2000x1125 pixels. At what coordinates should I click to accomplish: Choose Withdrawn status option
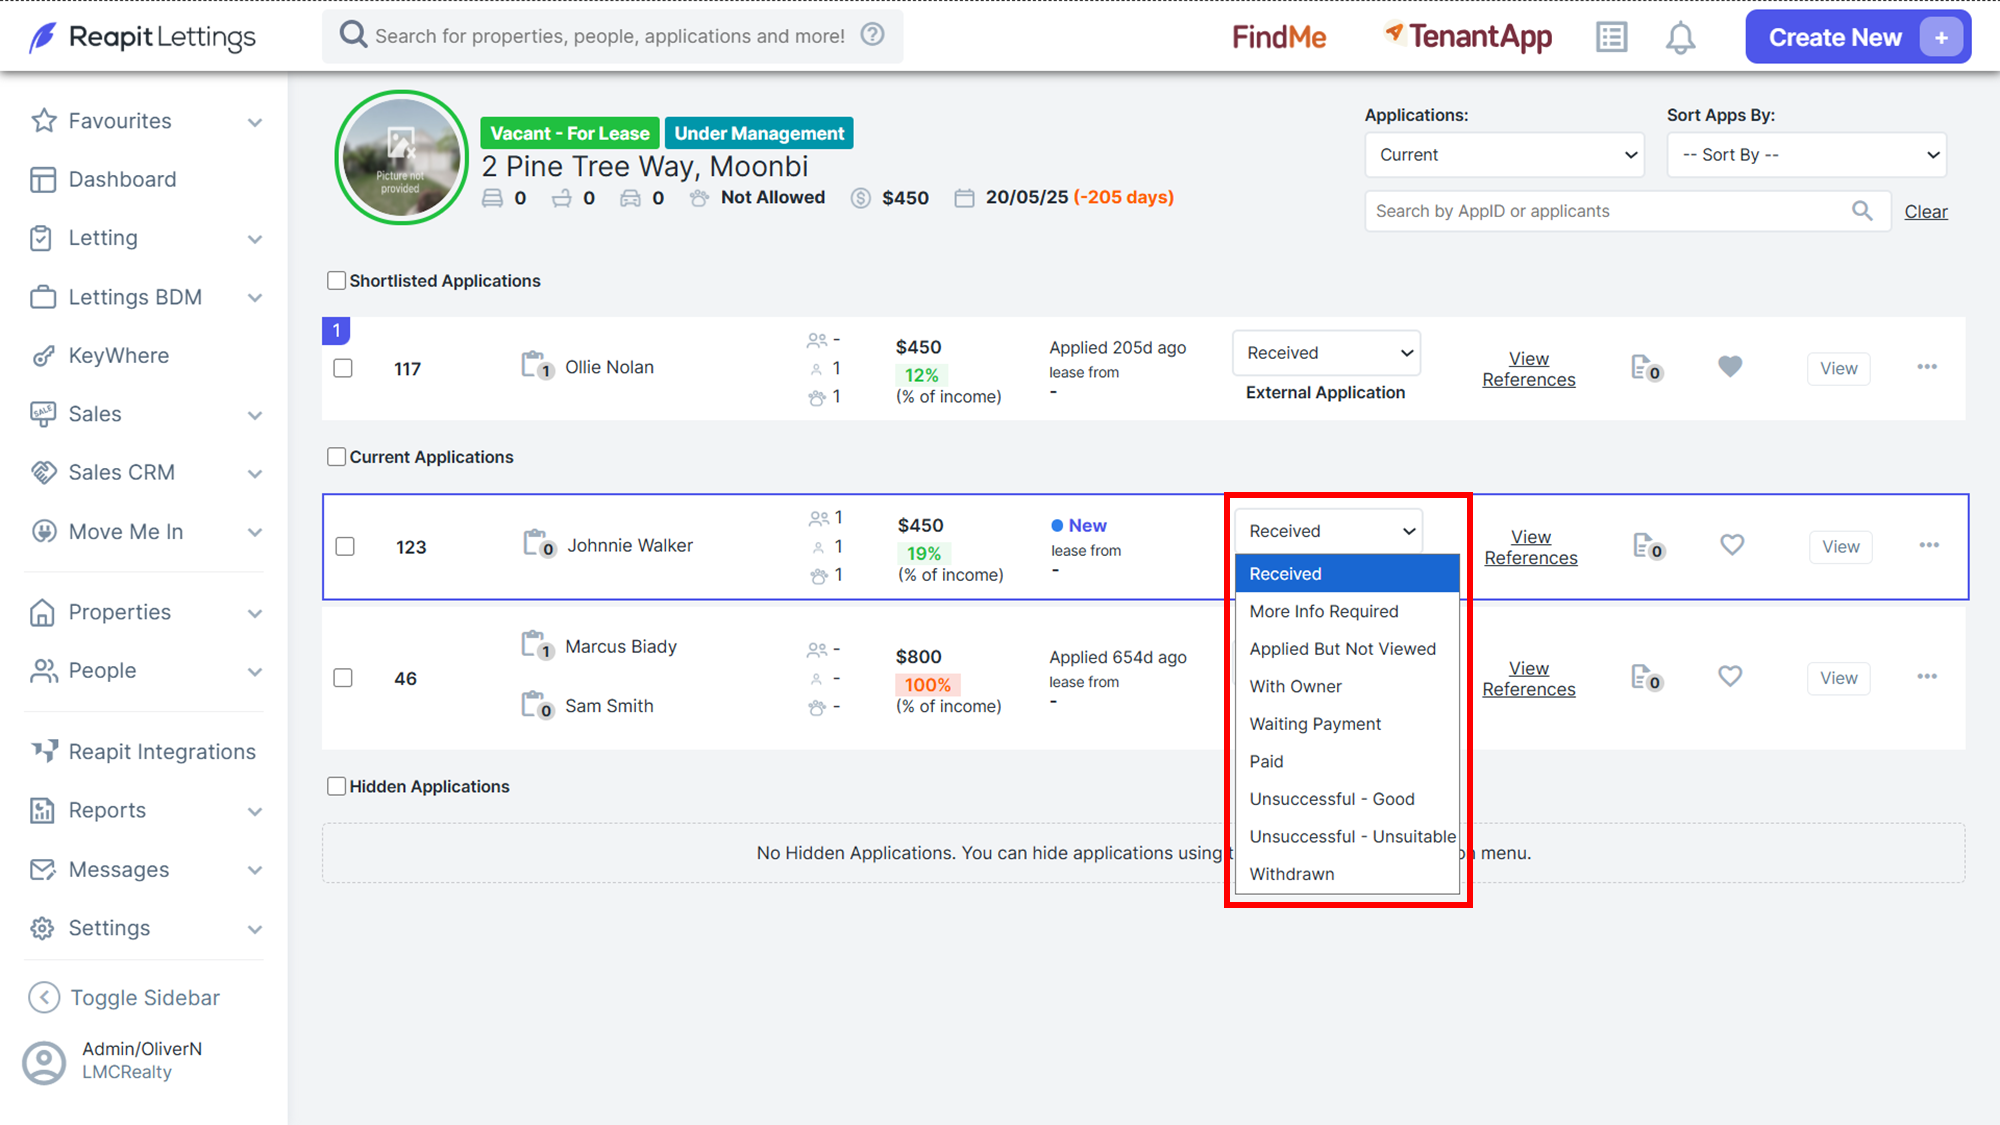[x=1347, y=874]
